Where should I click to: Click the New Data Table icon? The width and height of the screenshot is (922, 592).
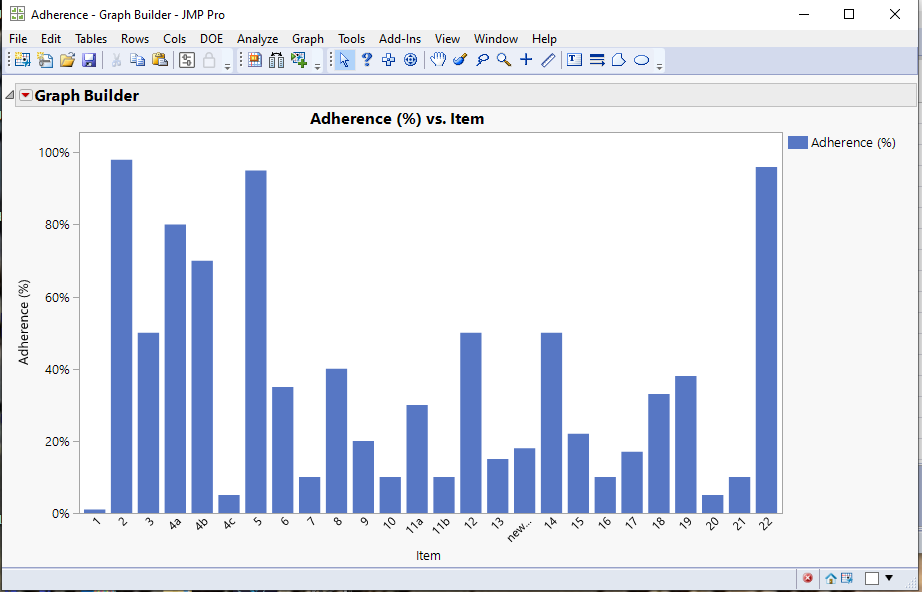click(22, 60)
